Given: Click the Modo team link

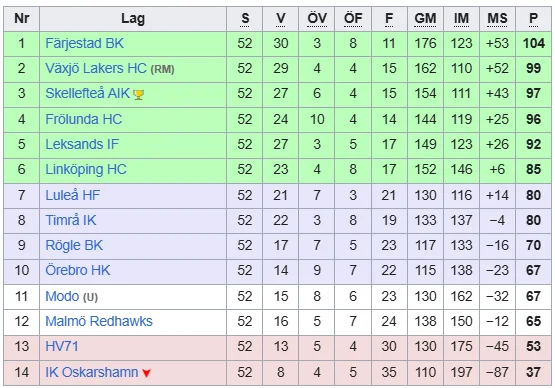Looking at the screenshot, I should [62, 296].
